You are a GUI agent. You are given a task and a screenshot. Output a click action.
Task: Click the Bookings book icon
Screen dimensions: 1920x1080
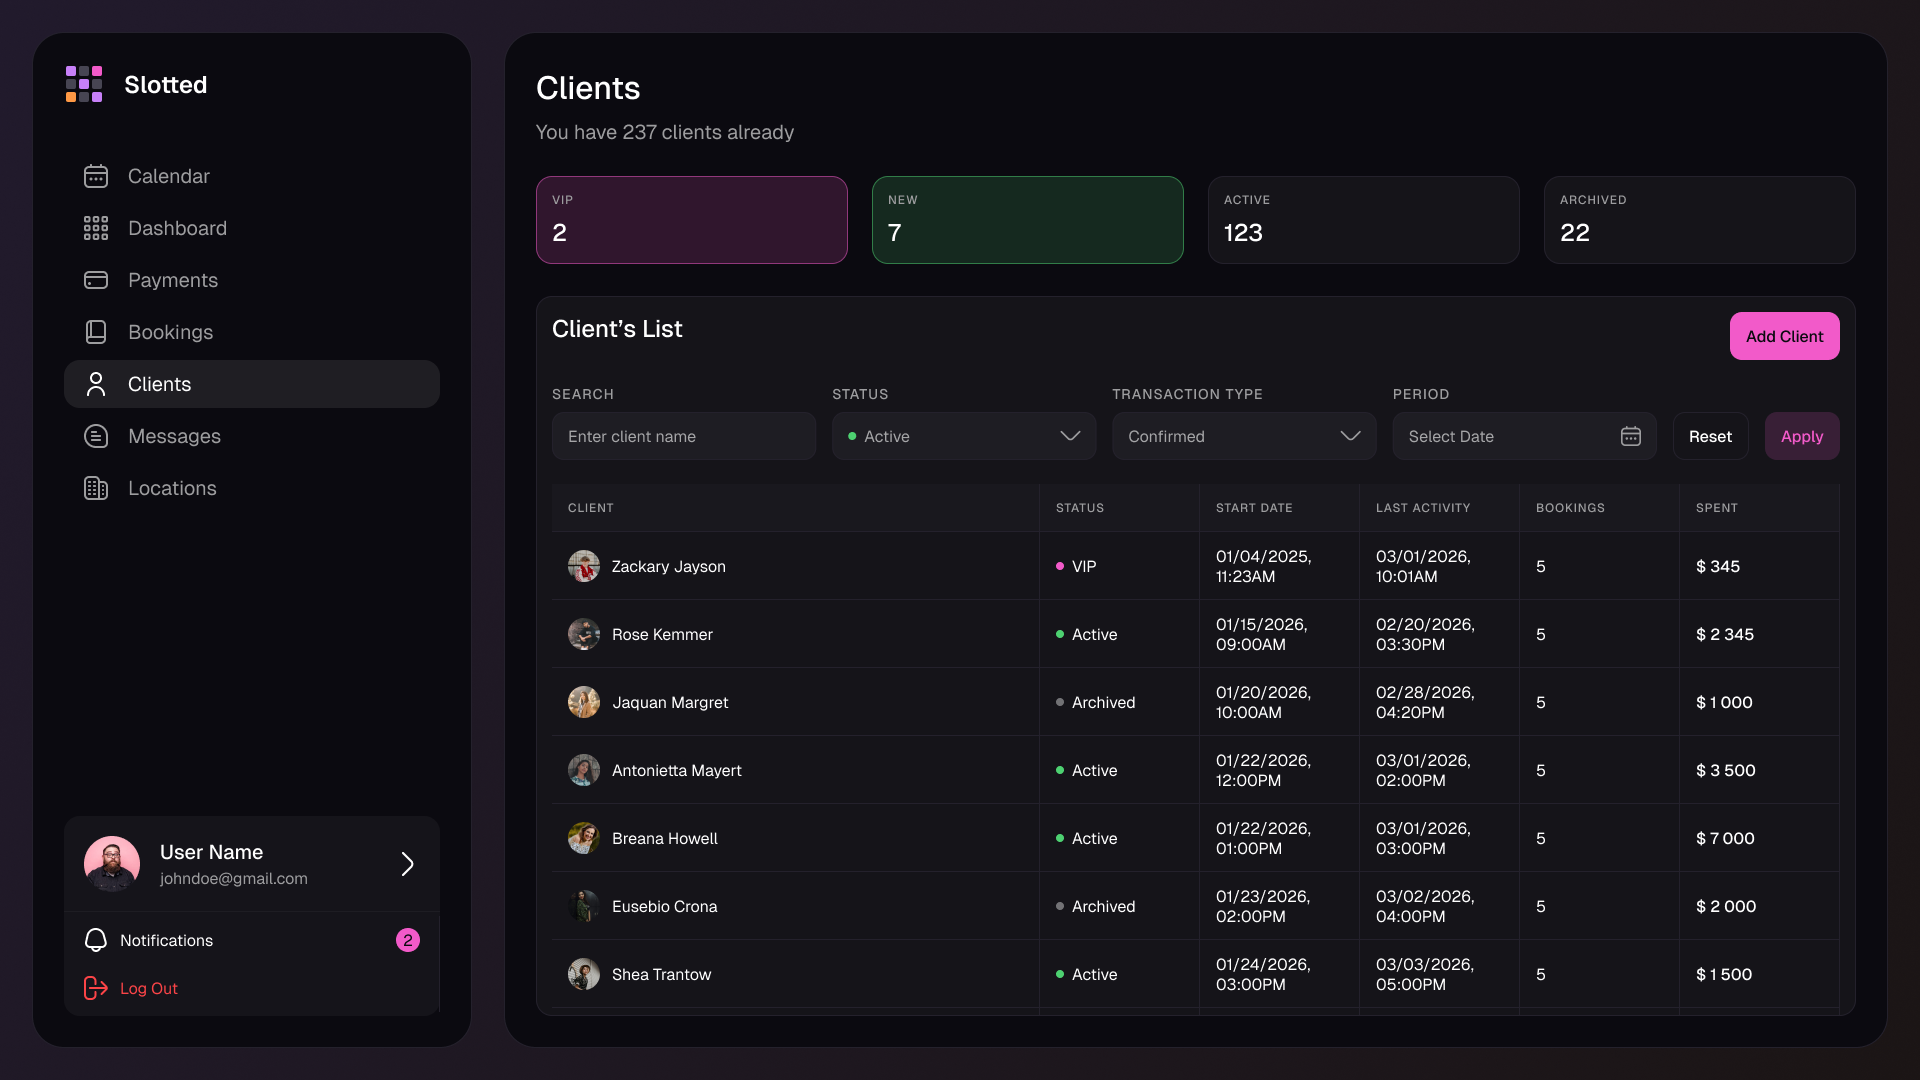96,332
